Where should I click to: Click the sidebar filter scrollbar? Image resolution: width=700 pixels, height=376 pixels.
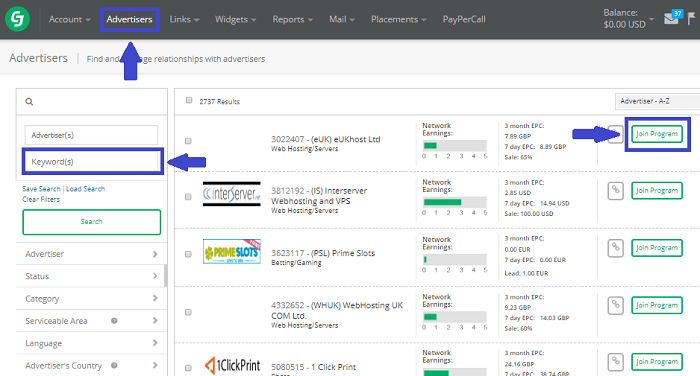click(x=166, y=276)
